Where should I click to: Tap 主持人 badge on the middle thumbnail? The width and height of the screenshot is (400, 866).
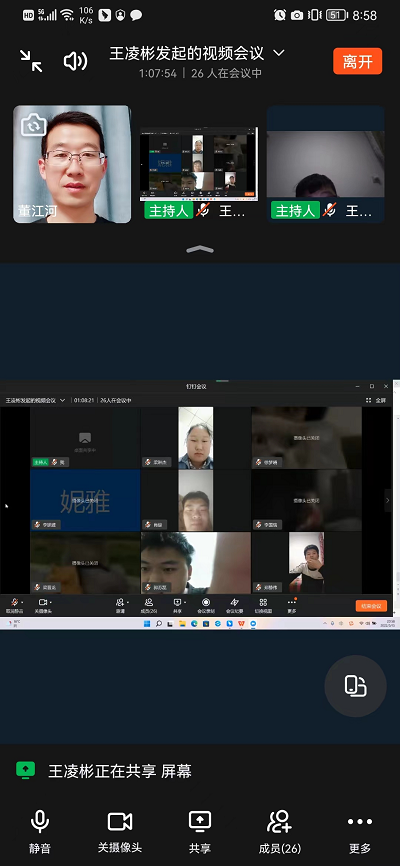click(x=169, y=210)
